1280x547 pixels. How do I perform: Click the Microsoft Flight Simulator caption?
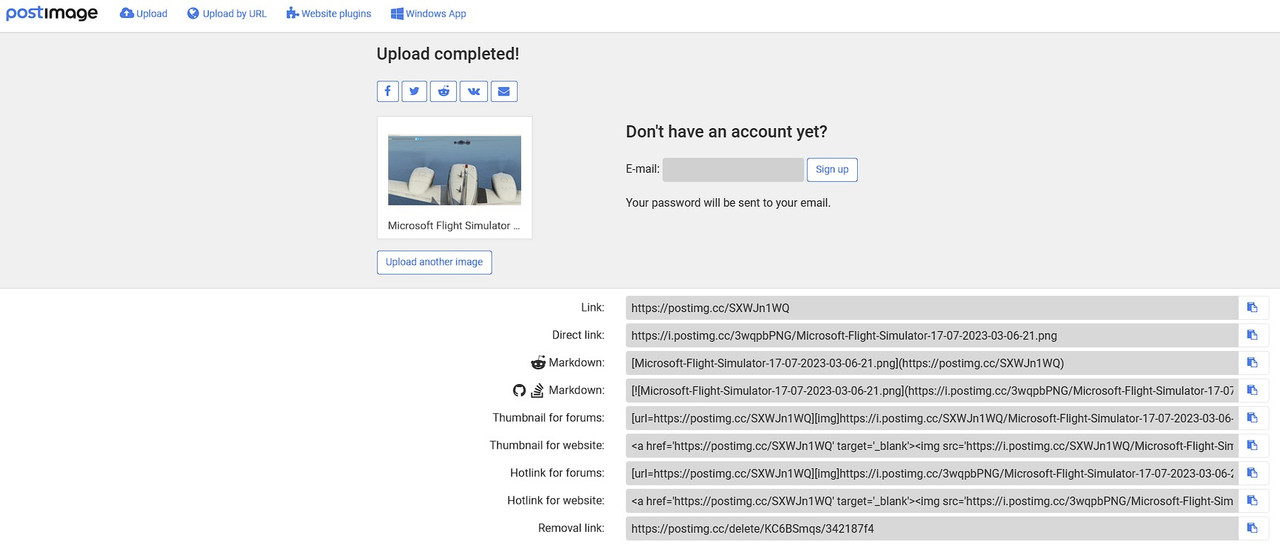(x=454, y=226)
